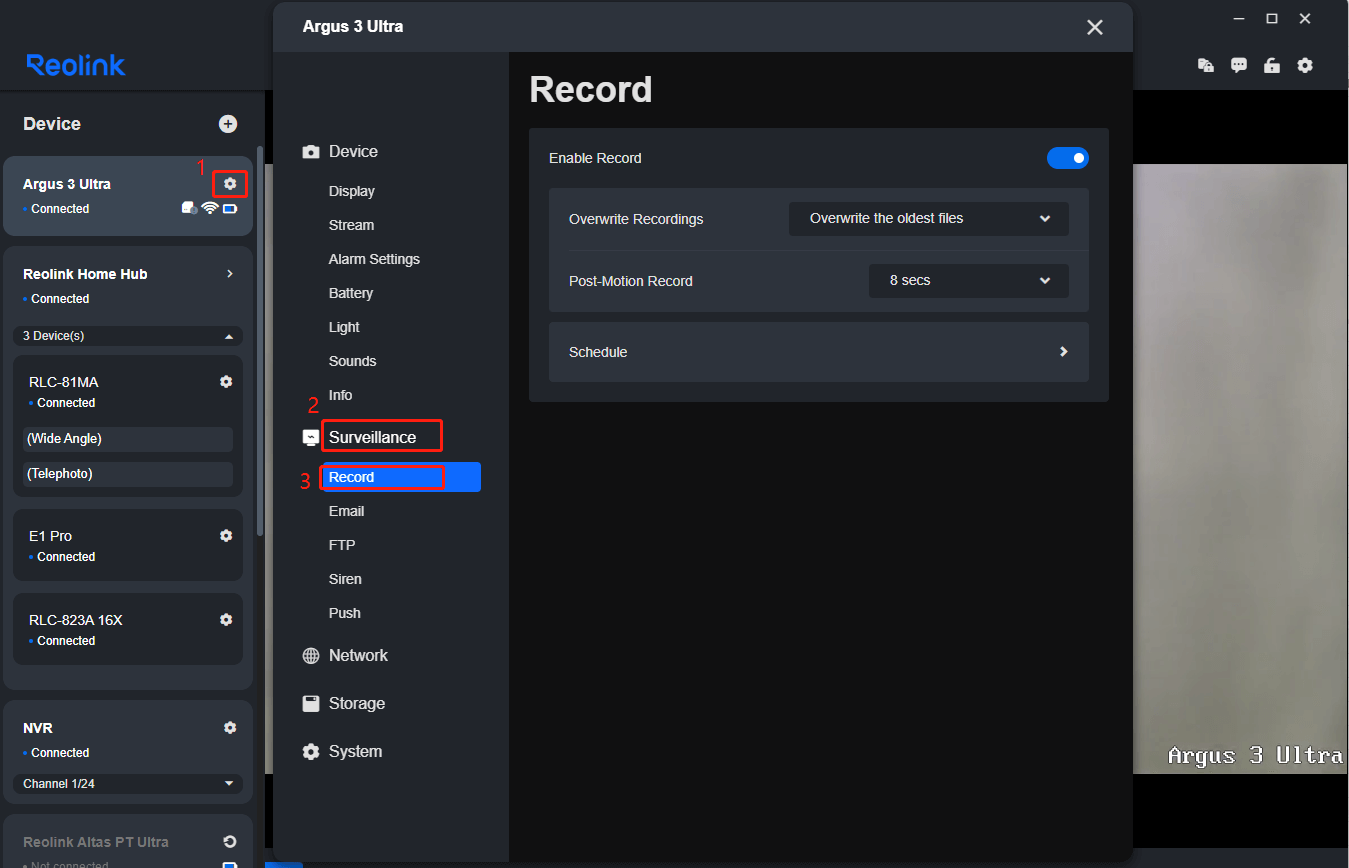The height and width of the screenshot is (868, 1349).
Task: Select RLC-81MA Wide Angle channel
Action: [128, 439]
